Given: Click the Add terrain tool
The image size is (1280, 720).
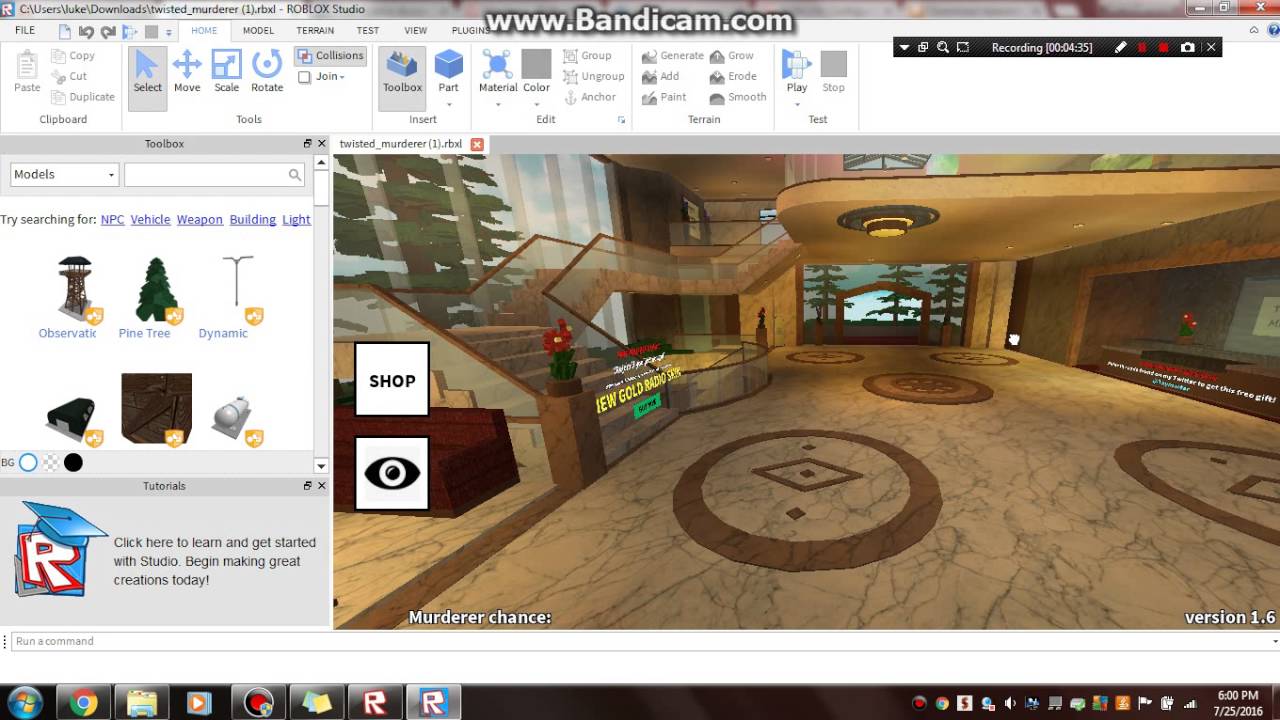Looking at the screenshot, I should (661, 76).
